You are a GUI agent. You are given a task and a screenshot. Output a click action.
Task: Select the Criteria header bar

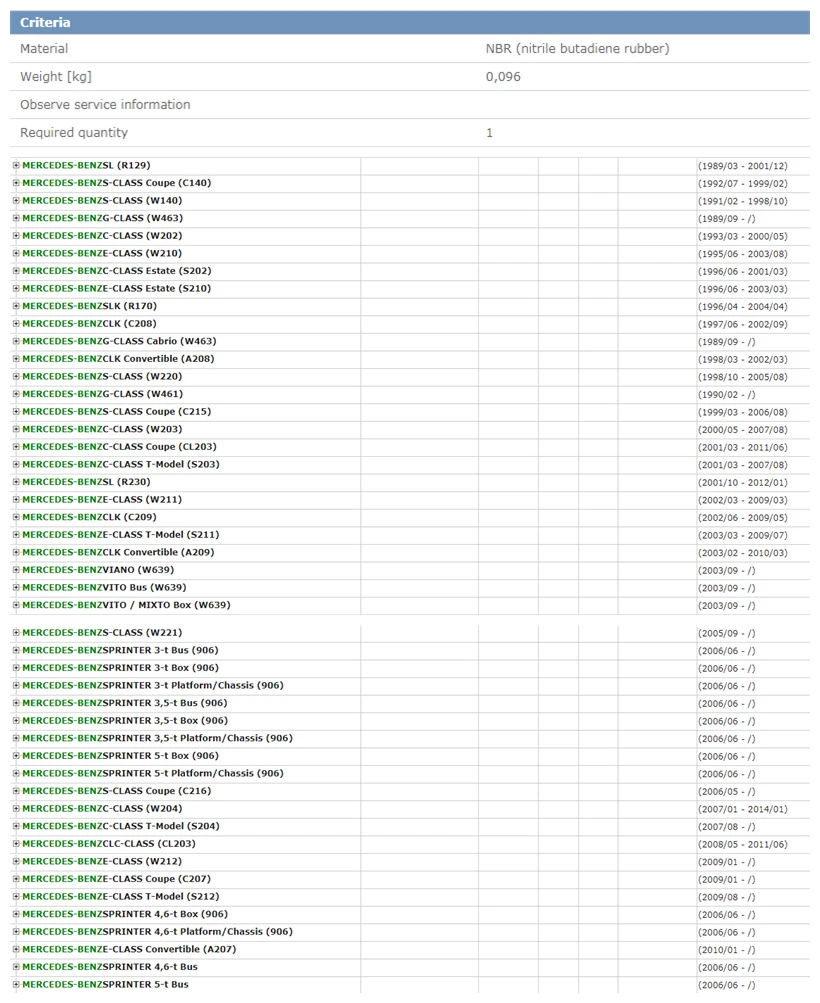click(410, 22)
